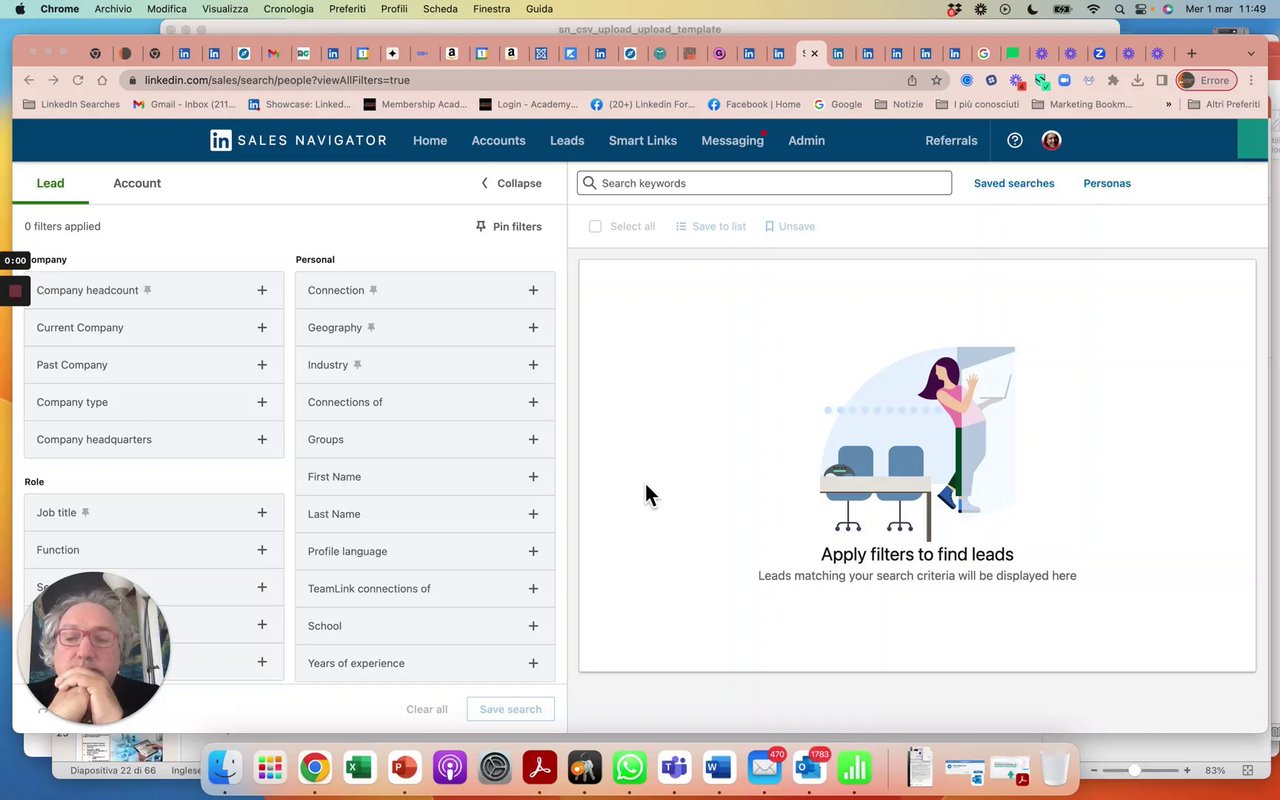Launch Microsoft Excel from the Dock
Image resolution: width=1280 pixels, height=800 pixels.
359,768
